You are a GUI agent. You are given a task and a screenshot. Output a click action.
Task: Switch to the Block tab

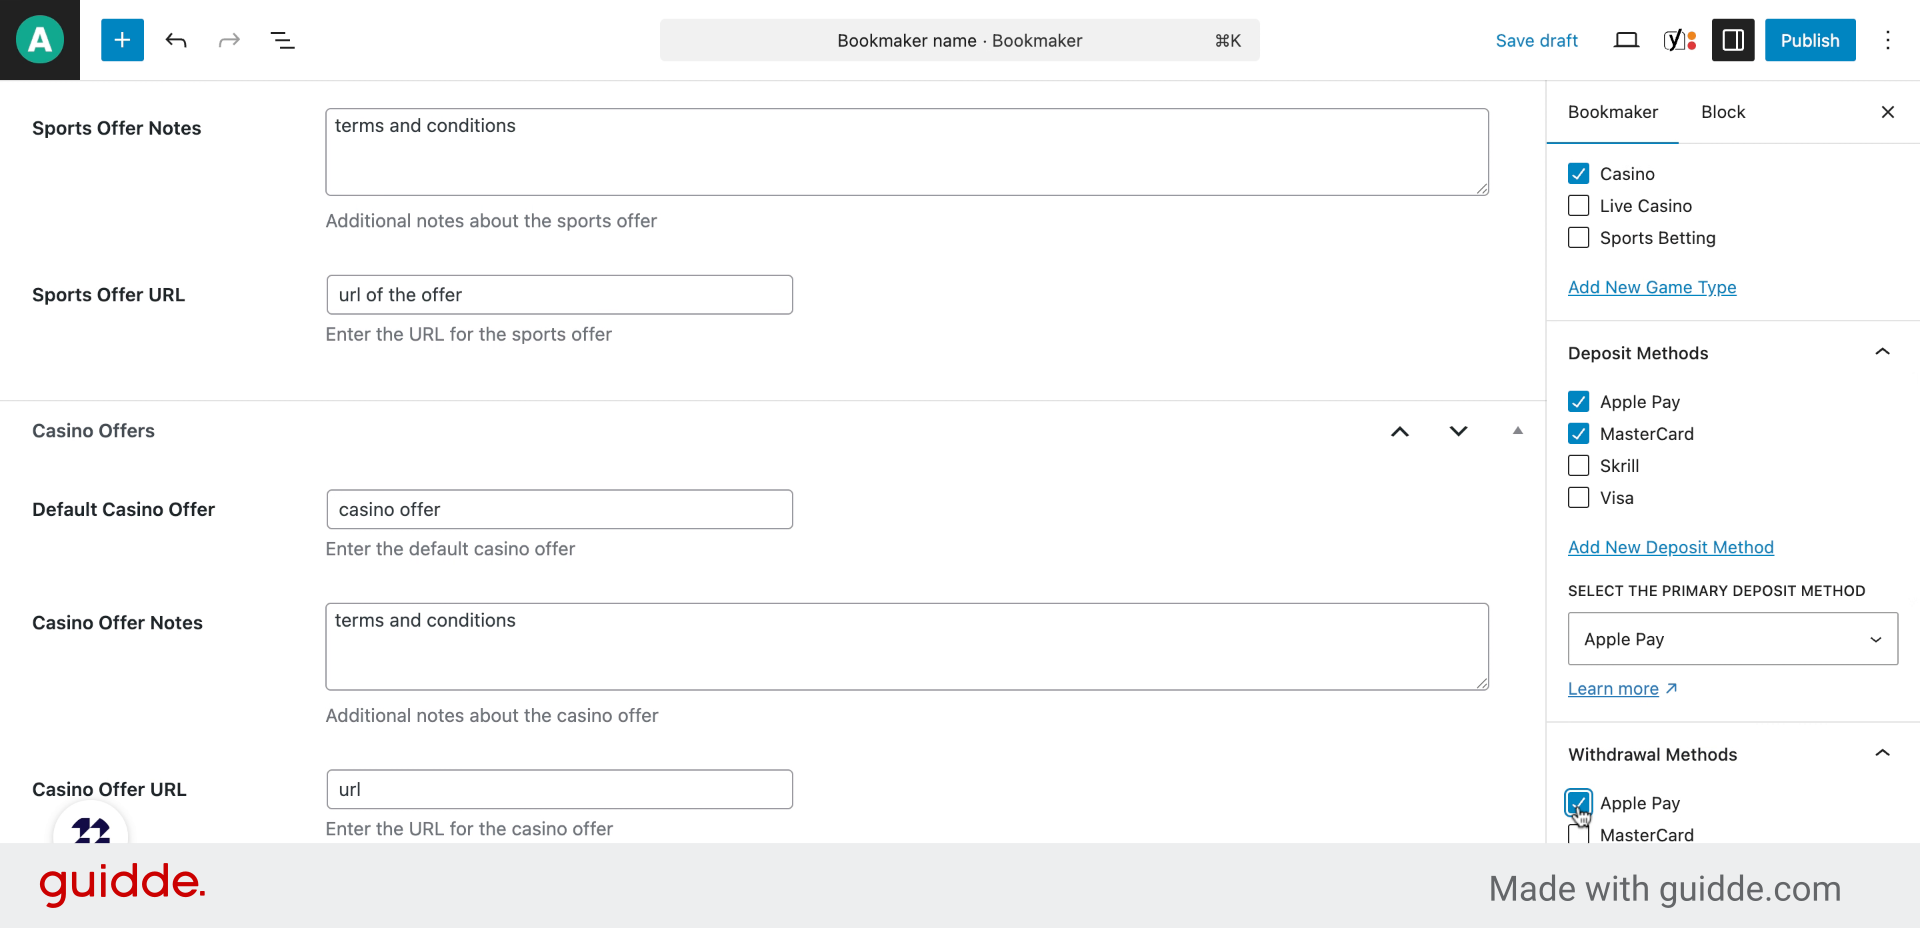(1722, 112)
